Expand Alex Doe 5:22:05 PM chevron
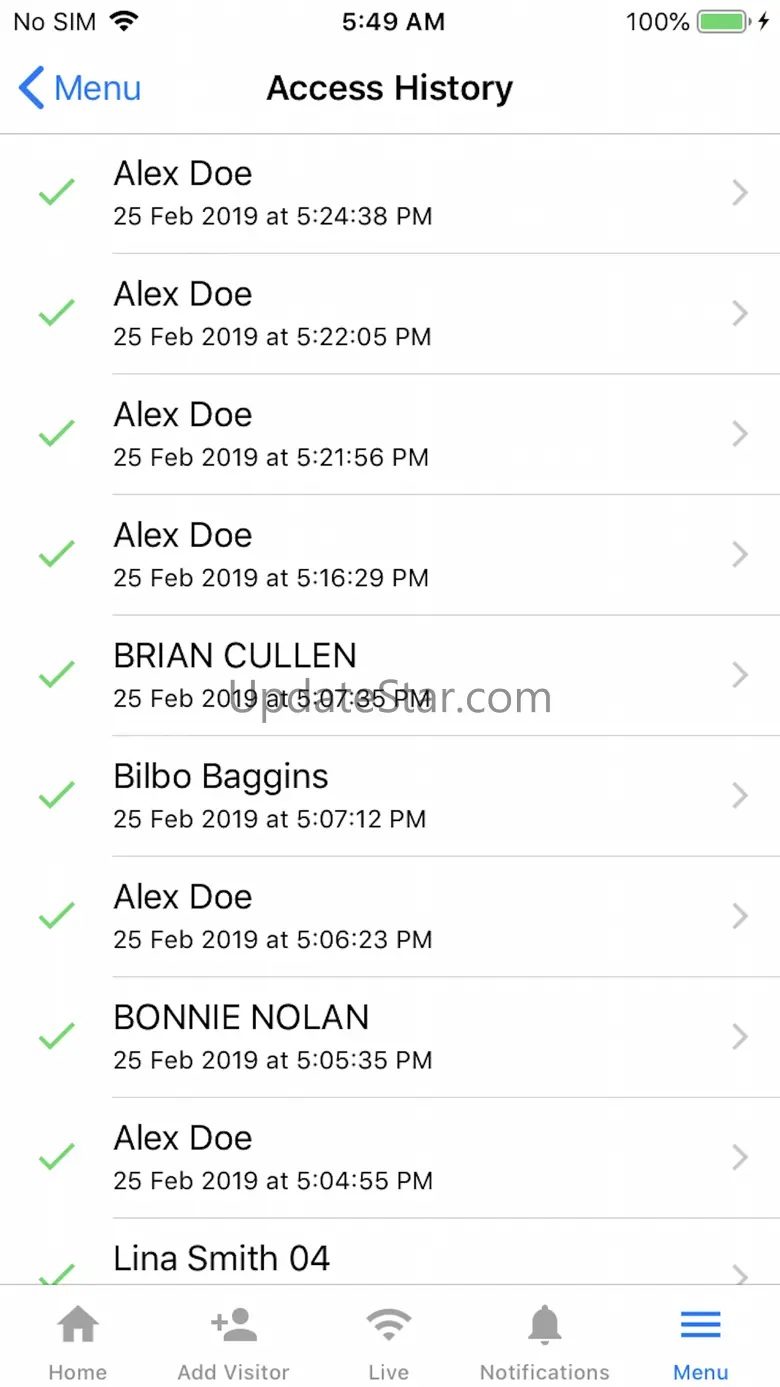This screenshot has height=1387, width=780. click(740, 313)
